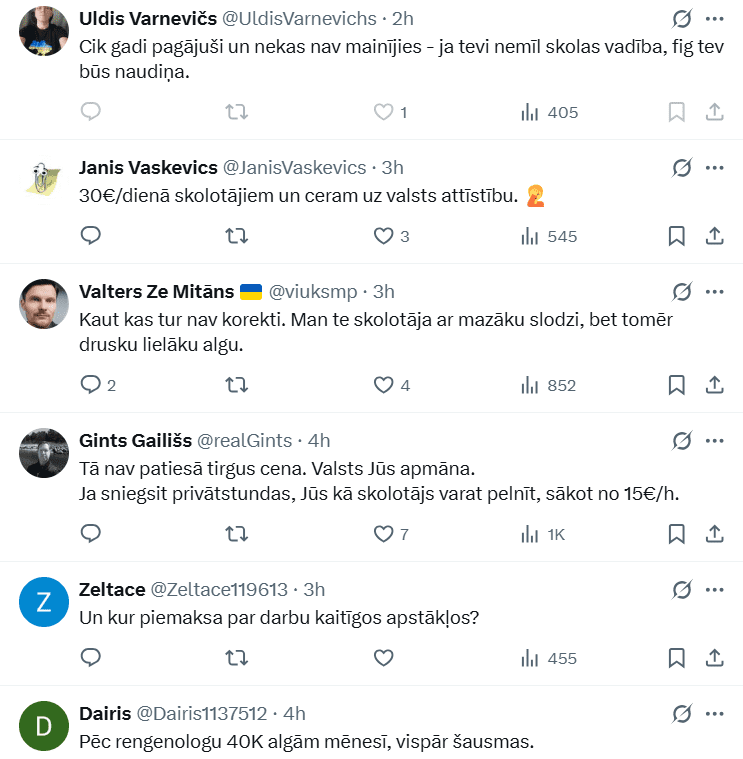Repost Uldis Varnevičs' tweet
Screen dimensions: 743x759
tap(237, 112)
